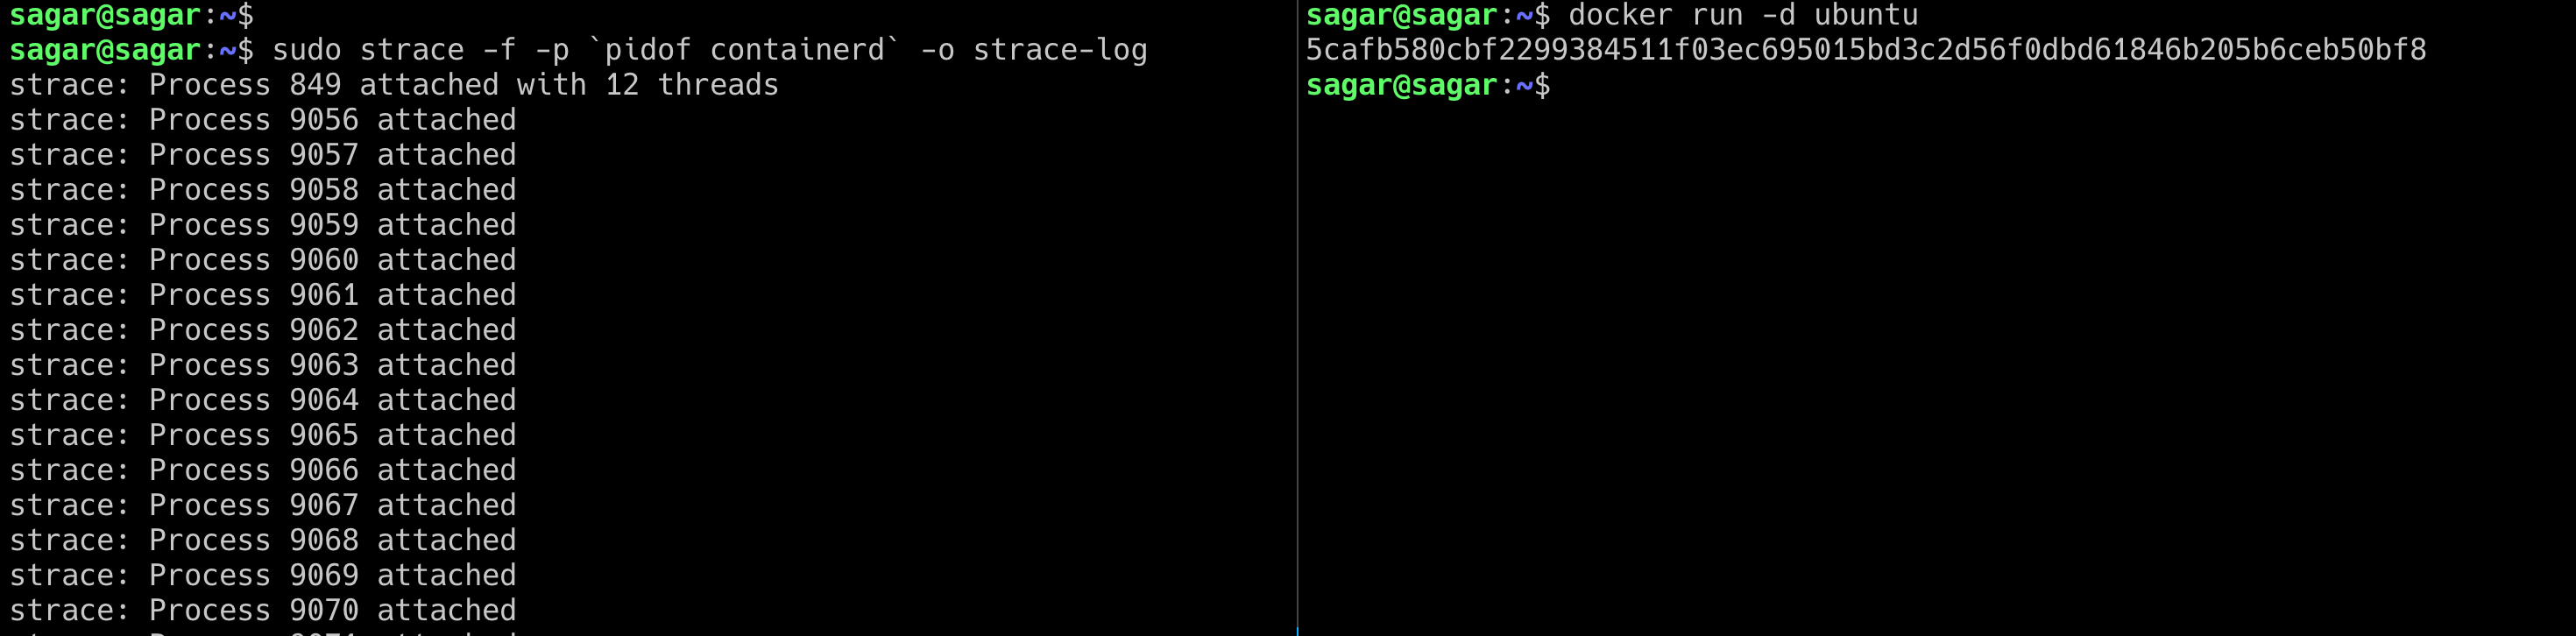Select the container ID hash output
The height and width of the screenshot is (636, 2576).
tap(1866, 50)
